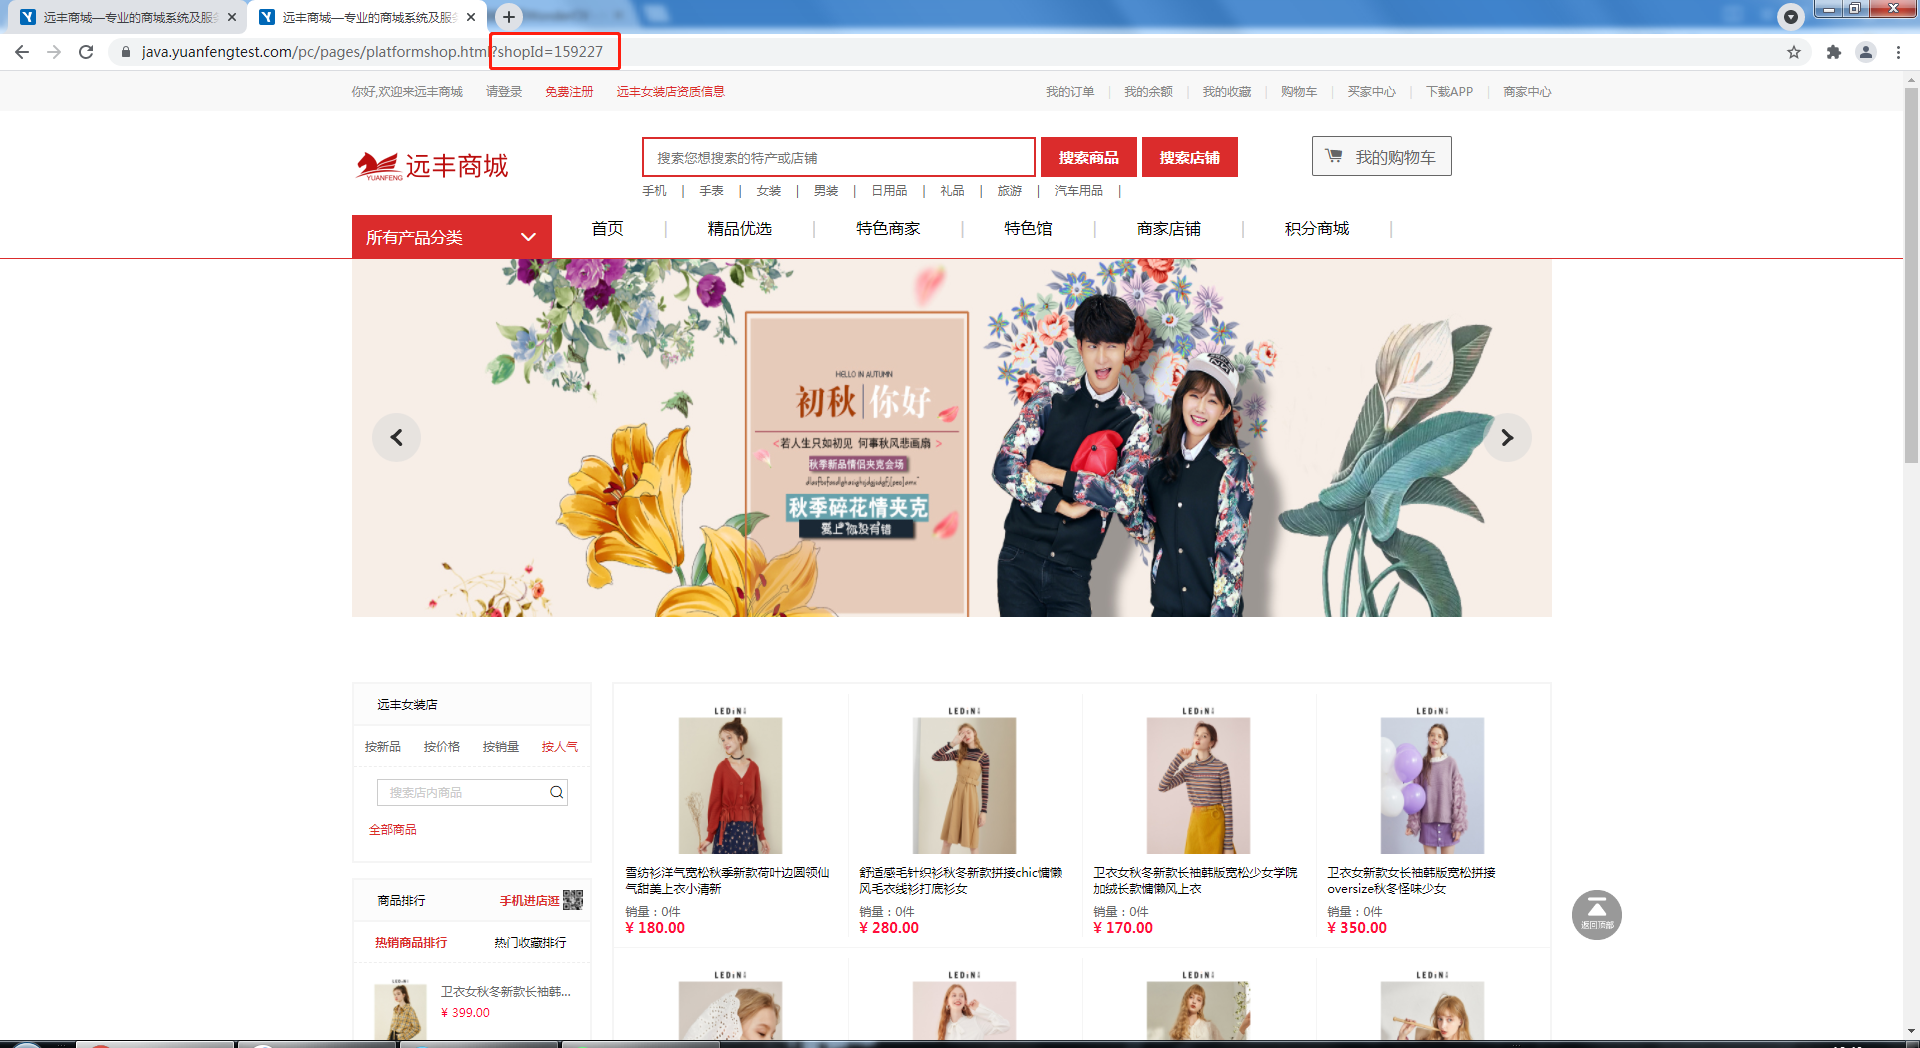Click the 手机 hot keyword
The image size is (1920, 1048).
tap(654, 191)
